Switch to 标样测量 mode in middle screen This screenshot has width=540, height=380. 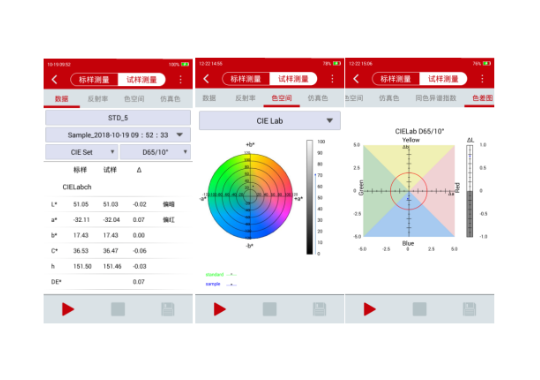click(246, 79)
